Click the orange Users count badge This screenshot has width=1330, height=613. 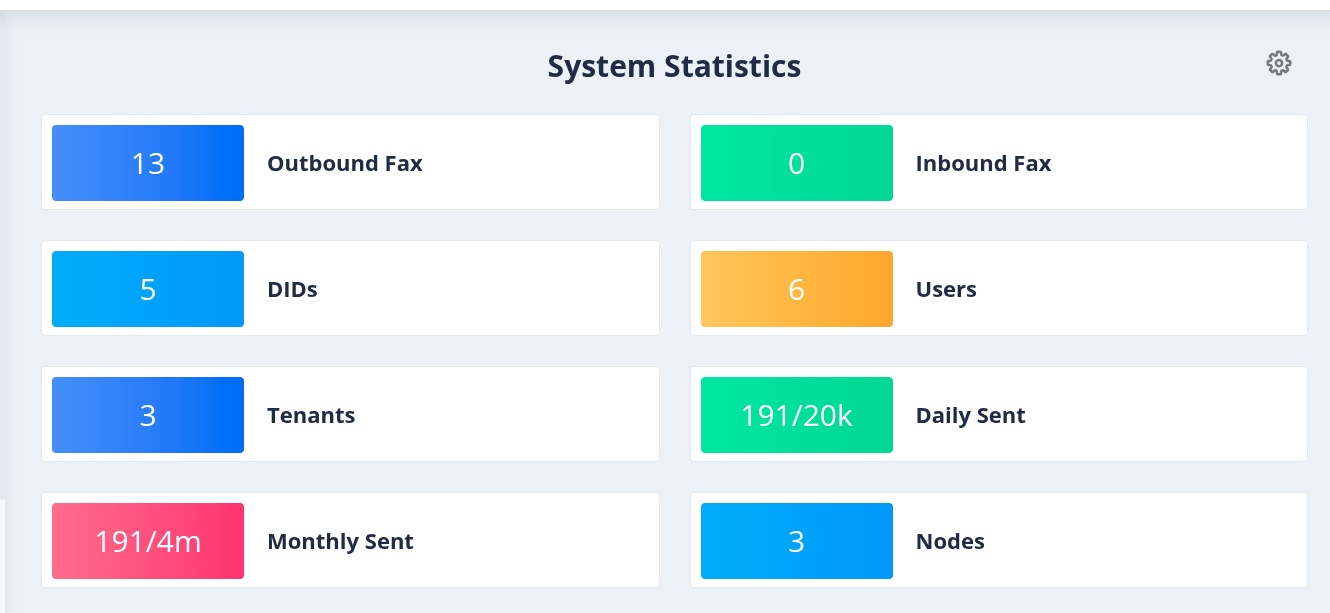(x=796, y=289)
